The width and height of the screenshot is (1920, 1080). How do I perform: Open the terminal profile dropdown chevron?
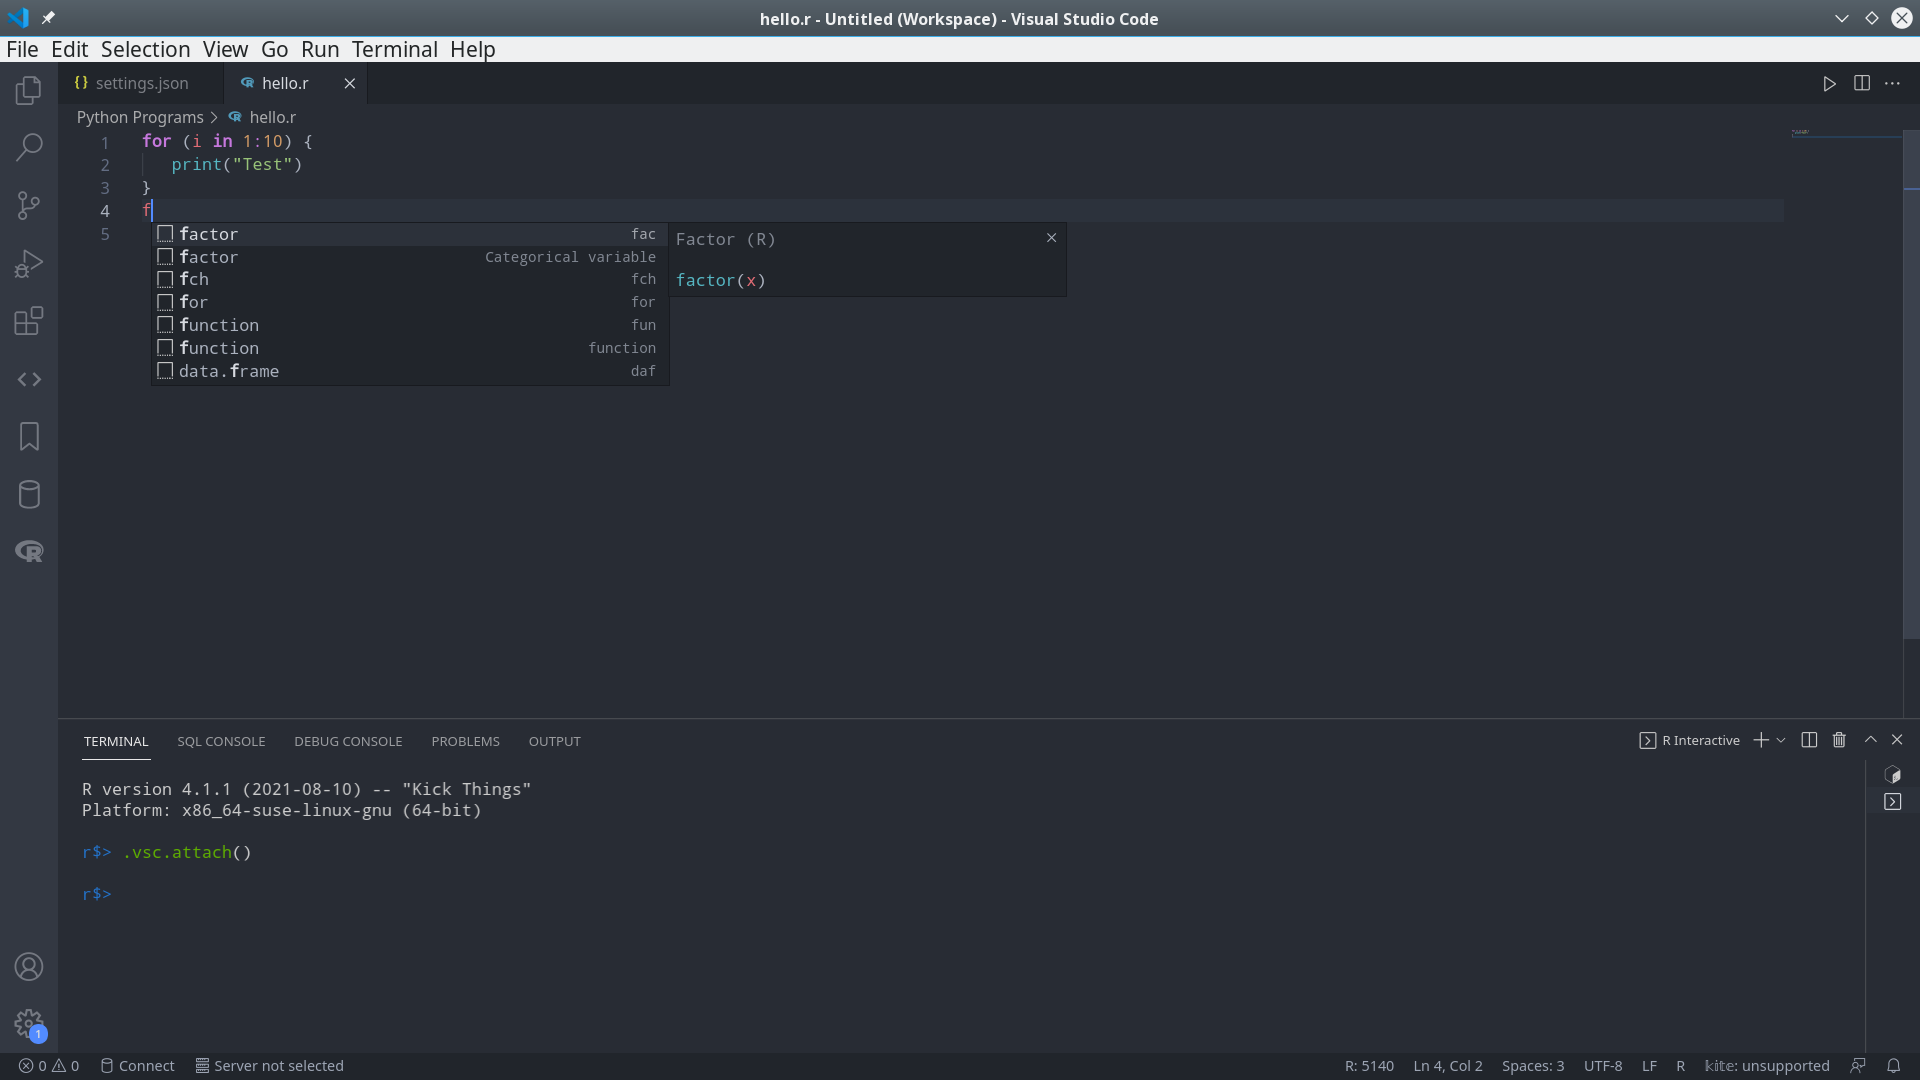1781,740
